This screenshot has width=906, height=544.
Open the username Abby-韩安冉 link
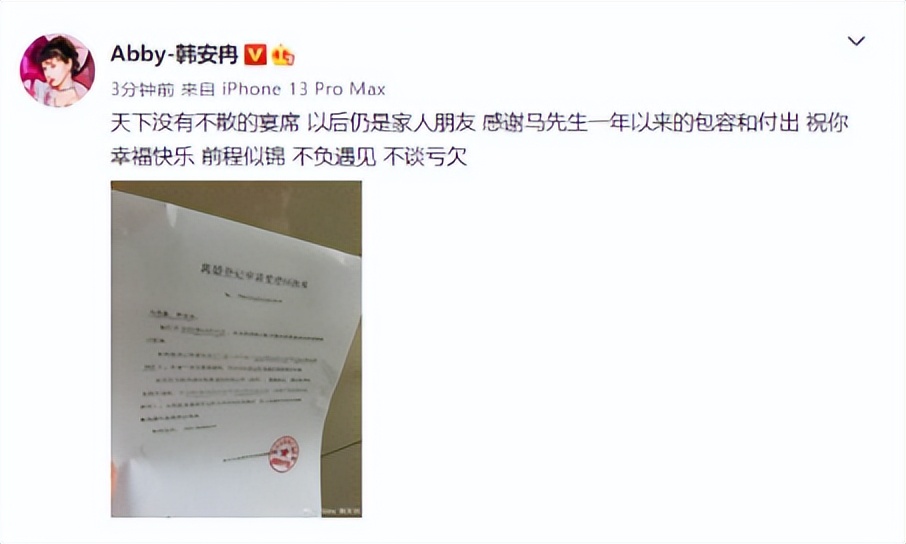(174, 54)
